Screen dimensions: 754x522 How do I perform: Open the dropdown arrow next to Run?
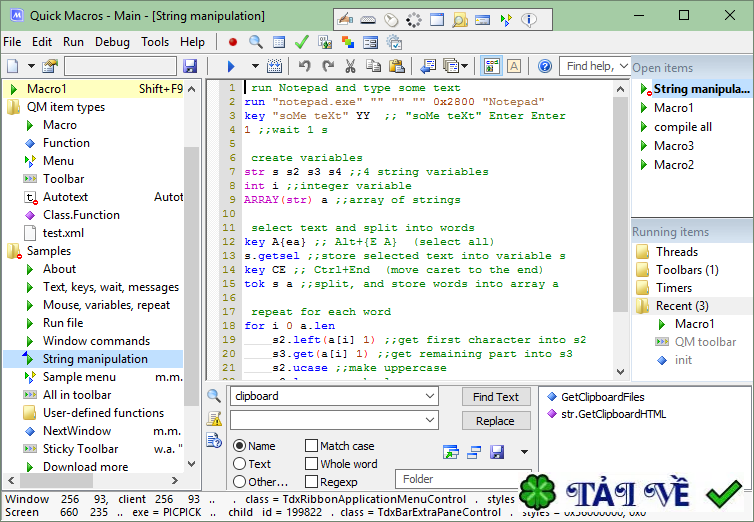255,66
